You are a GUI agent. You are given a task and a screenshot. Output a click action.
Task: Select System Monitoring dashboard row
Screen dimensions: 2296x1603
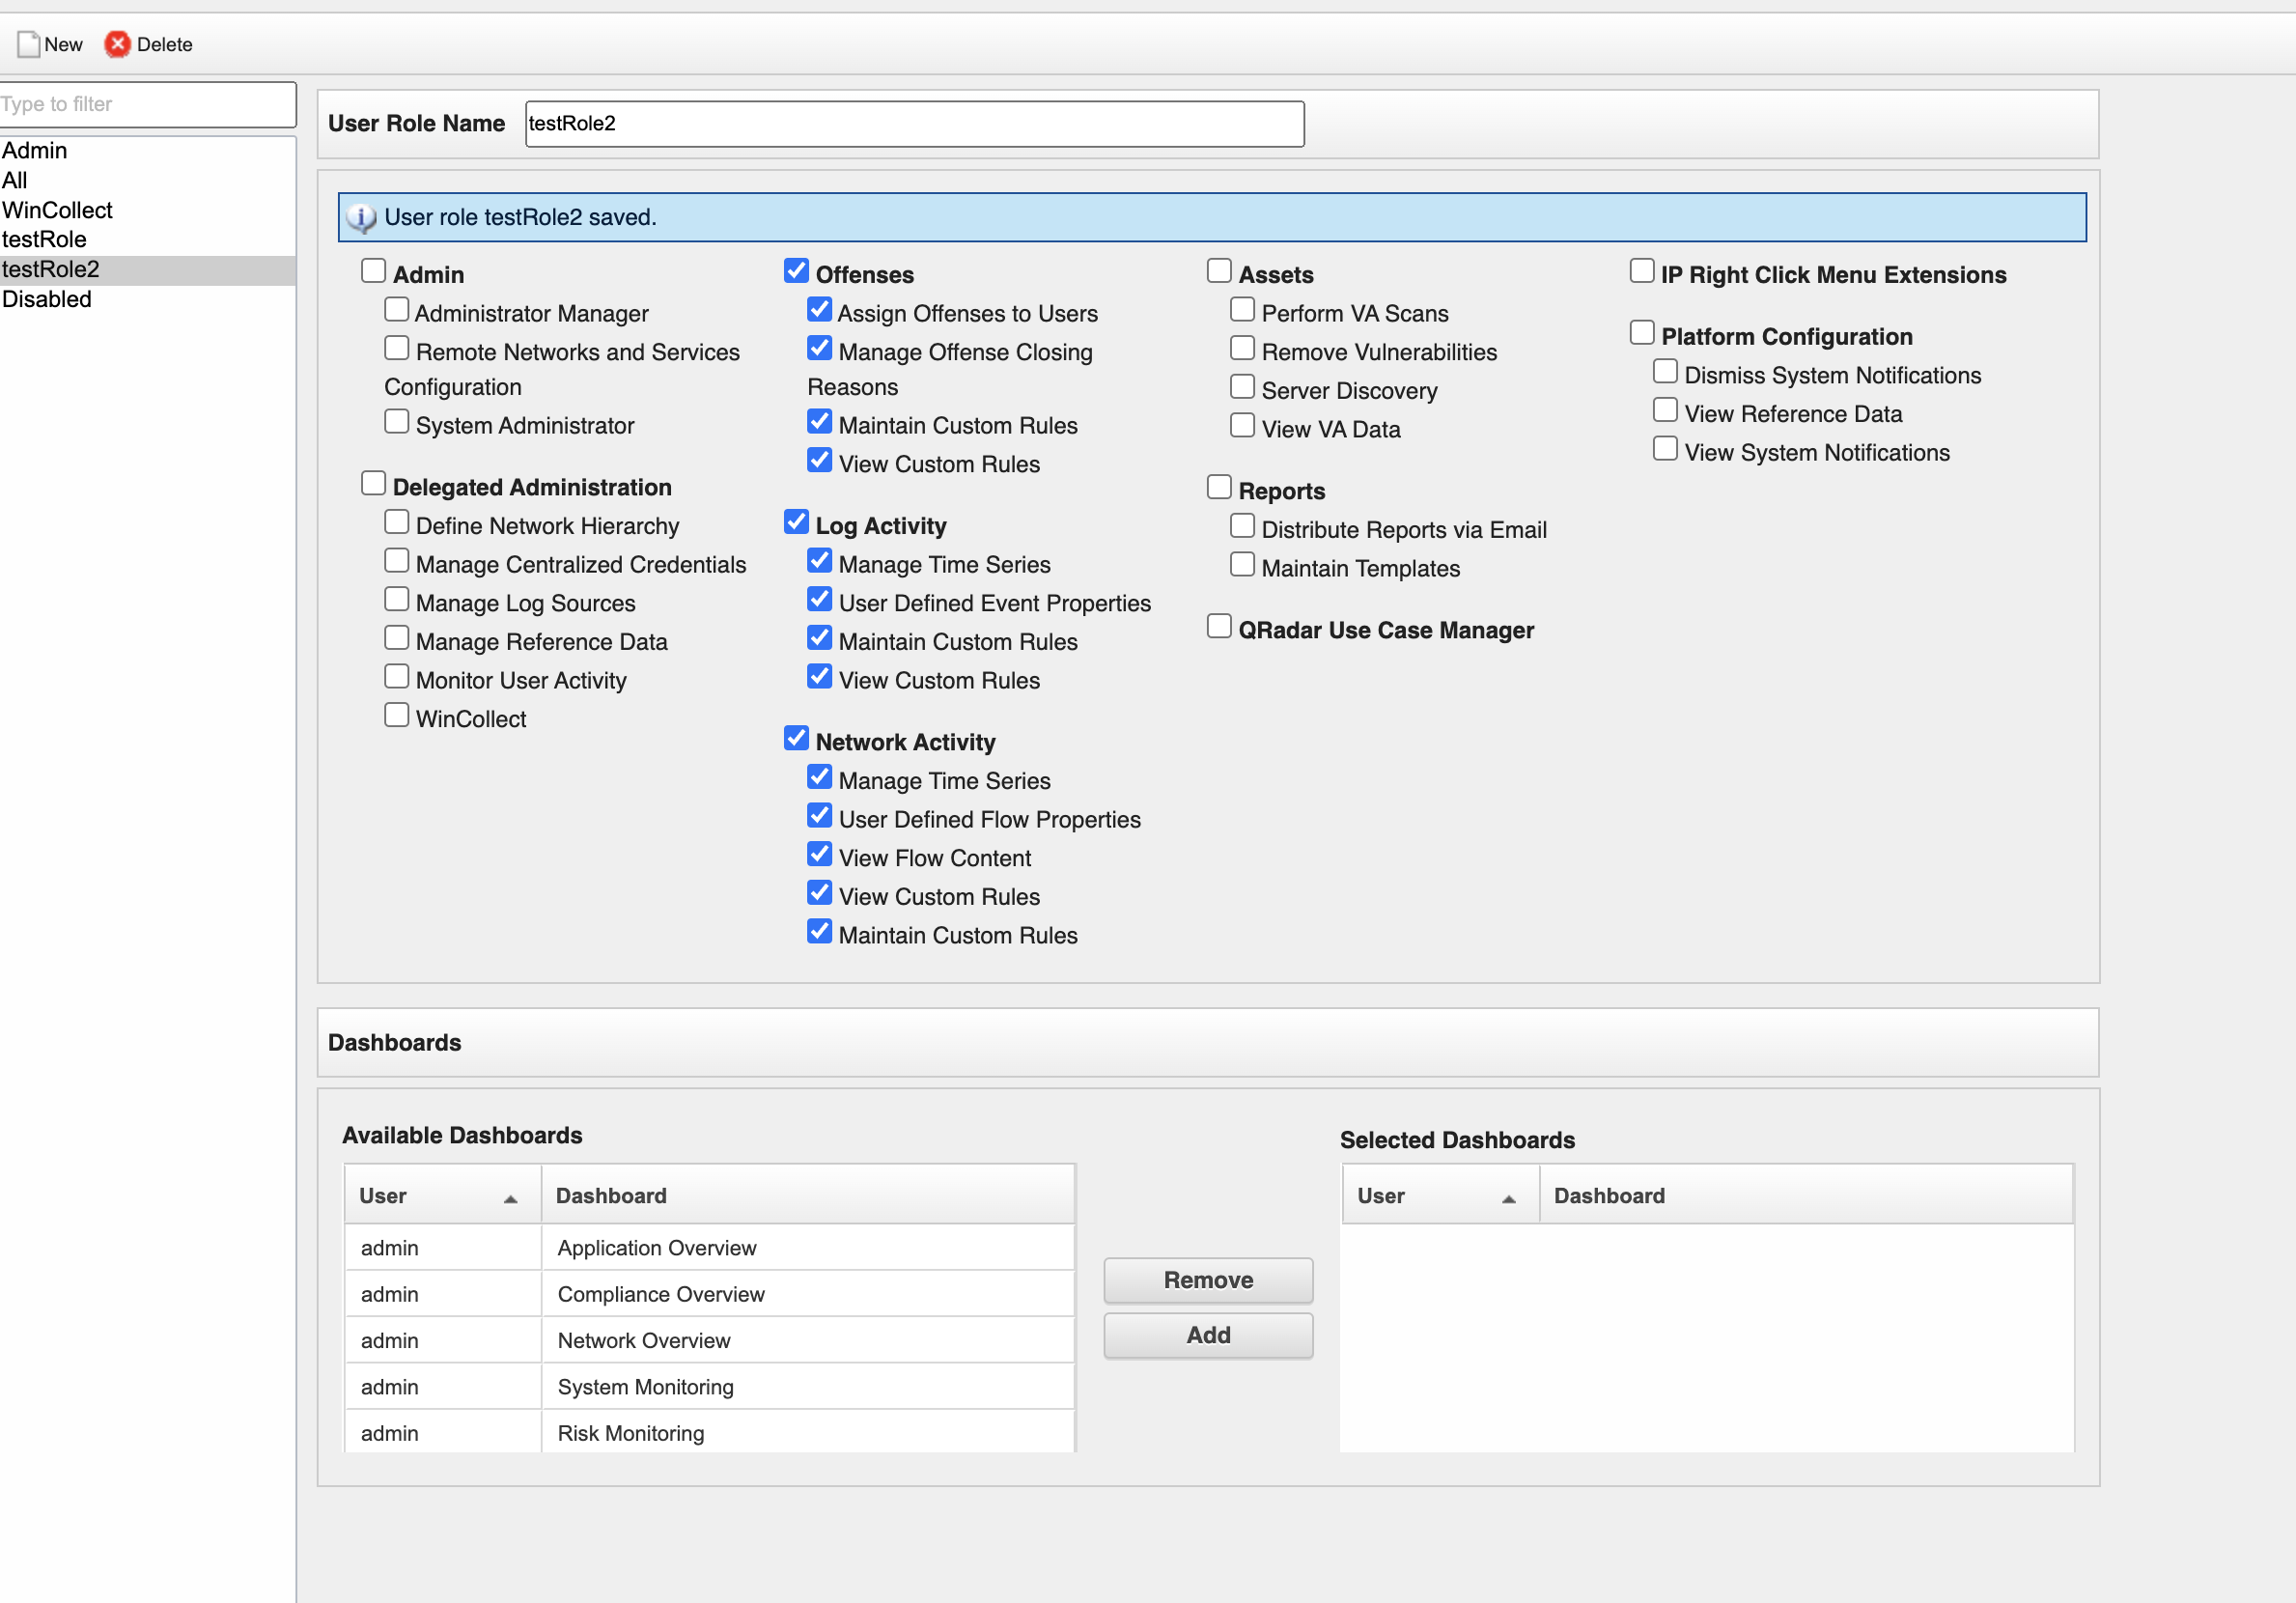pyautogui.click(x=710, y=1387)
